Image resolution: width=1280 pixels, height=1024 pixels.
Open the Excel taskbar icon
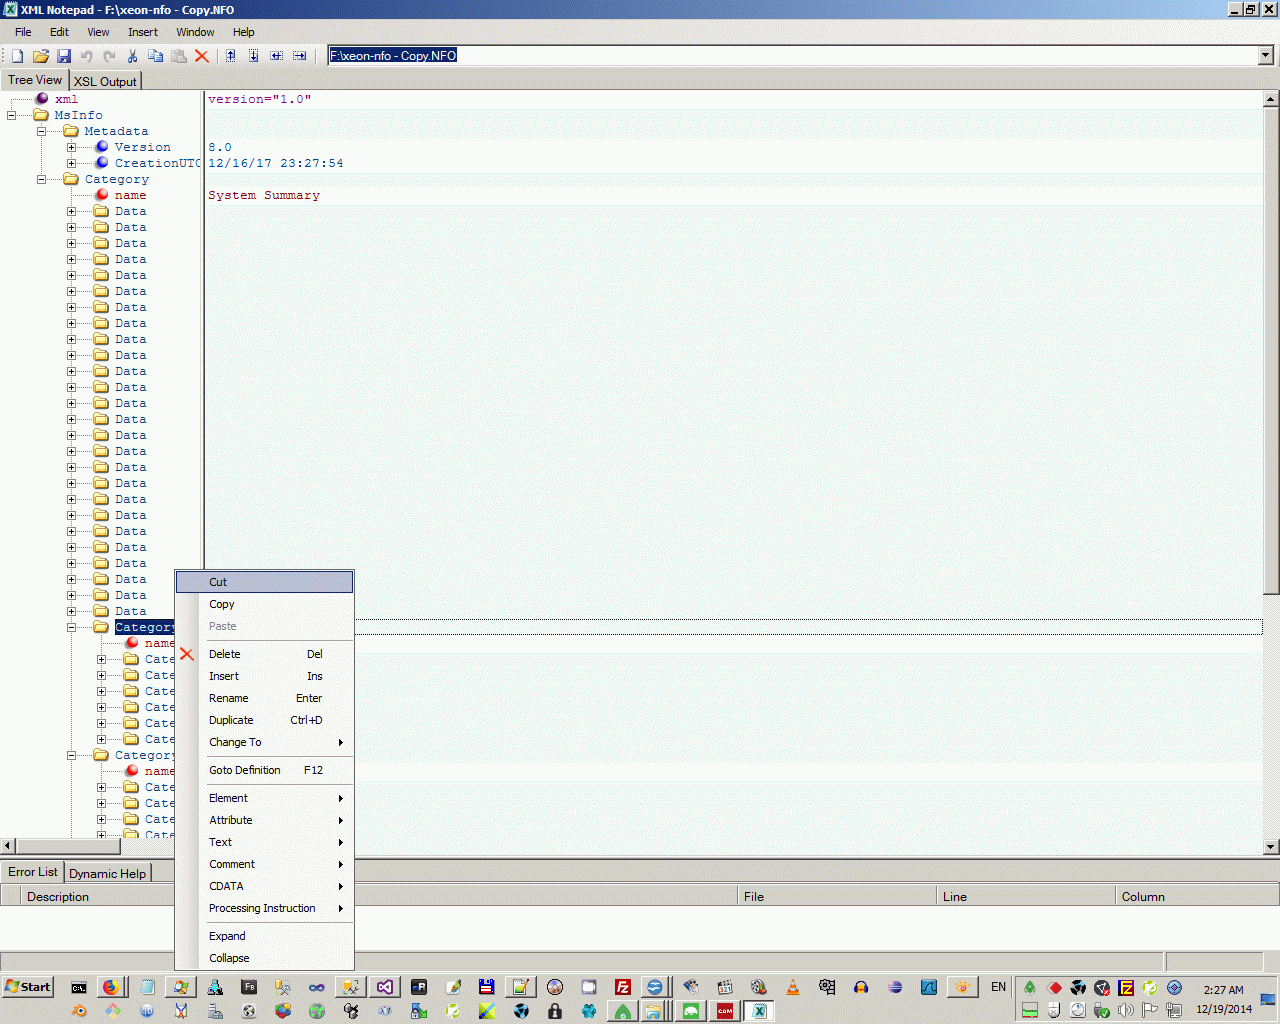pos(759,1011)
